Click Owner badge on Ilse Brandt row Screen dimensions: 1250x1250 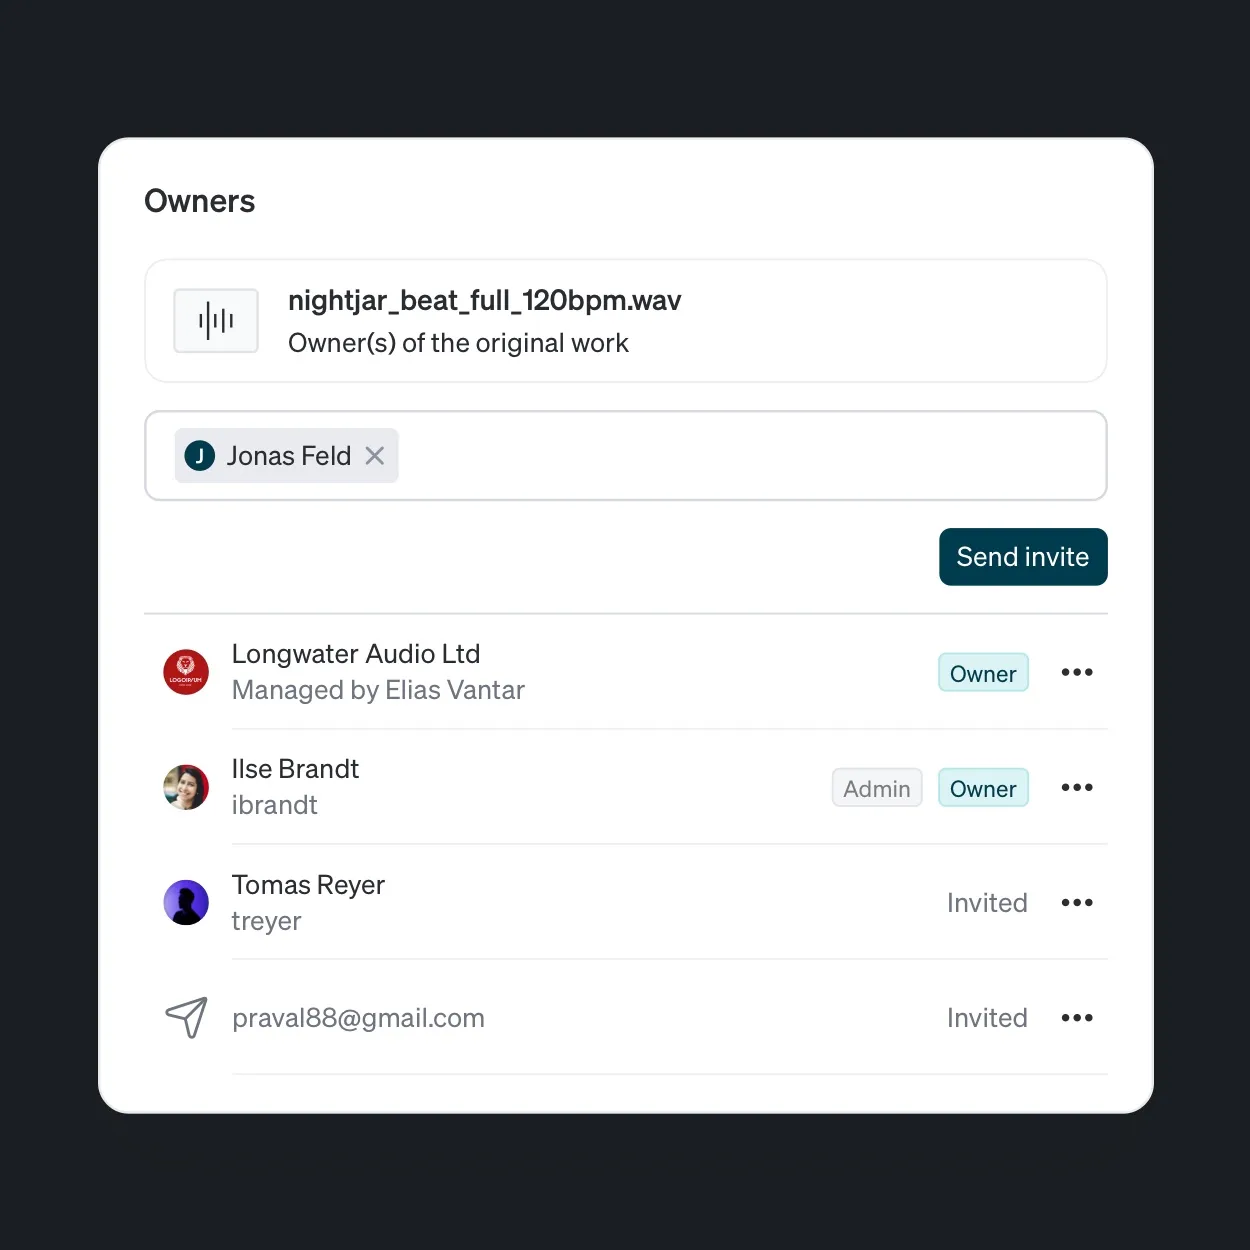click(x=983, y=788)
